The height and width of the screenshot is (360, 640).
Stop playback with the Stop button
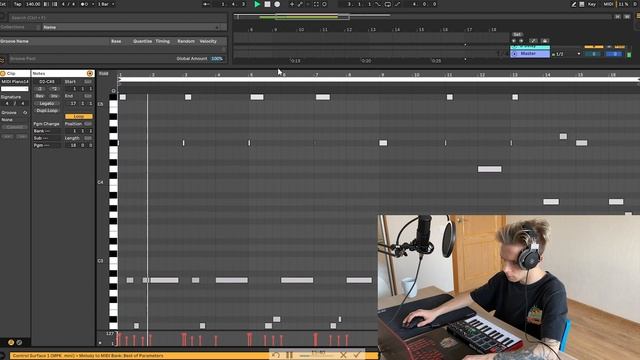click(x=267, y=4)
